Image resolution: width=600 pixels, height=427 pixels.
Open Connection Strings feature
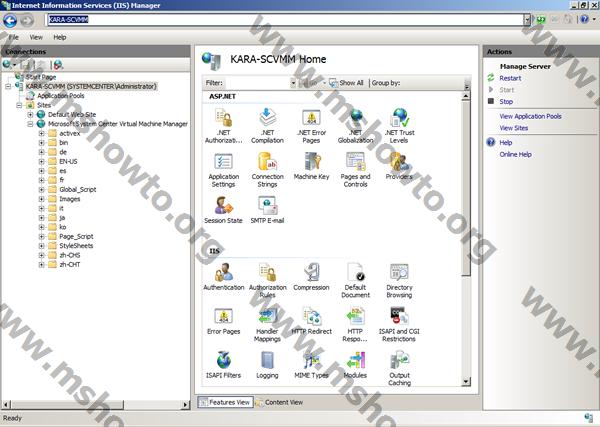tap(267, 169)
